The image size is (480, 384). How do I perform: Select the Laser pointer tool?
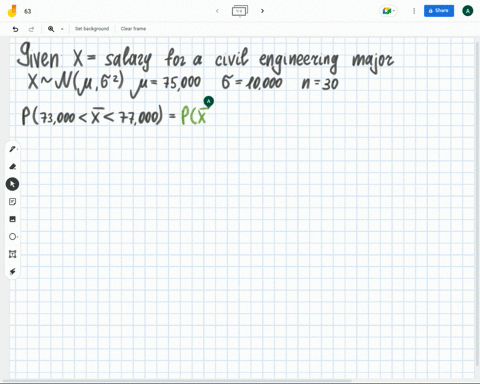coord(12,271)
